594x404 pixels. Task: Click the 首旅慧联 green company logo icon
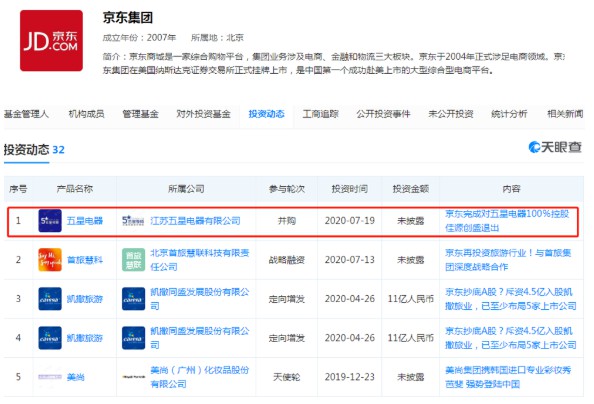click(133, 260)
